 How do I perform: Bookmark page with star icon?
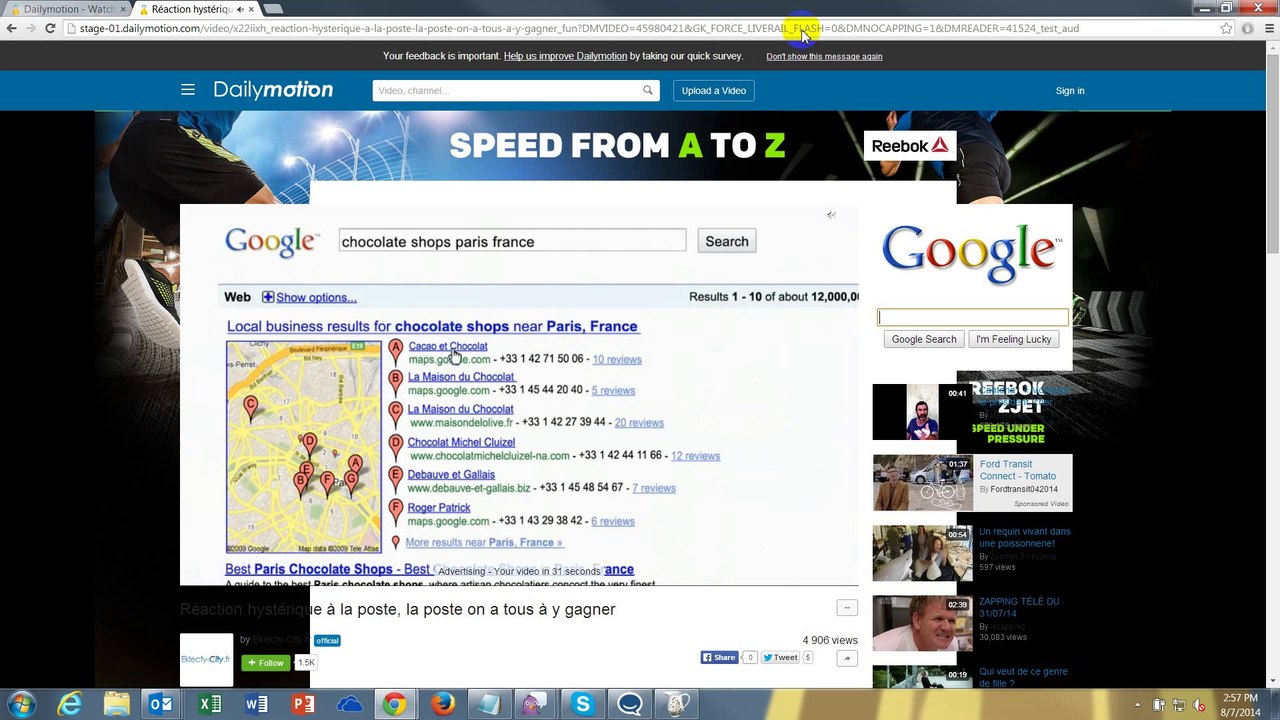click(1226, 28)
